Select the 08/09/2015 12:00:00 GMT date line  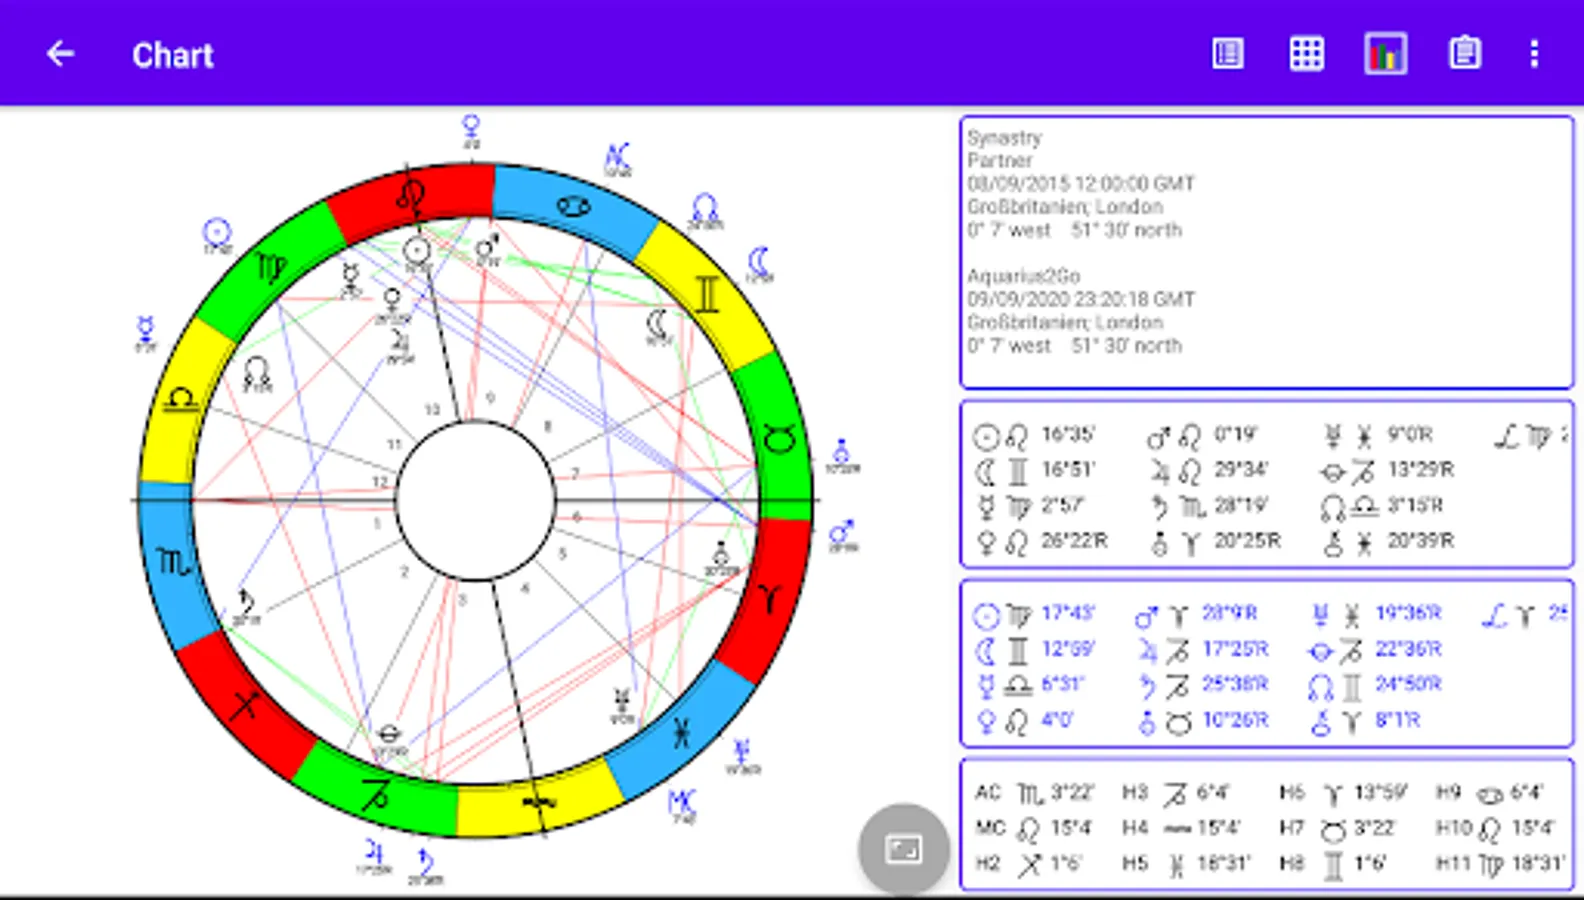click(1081, 184)
